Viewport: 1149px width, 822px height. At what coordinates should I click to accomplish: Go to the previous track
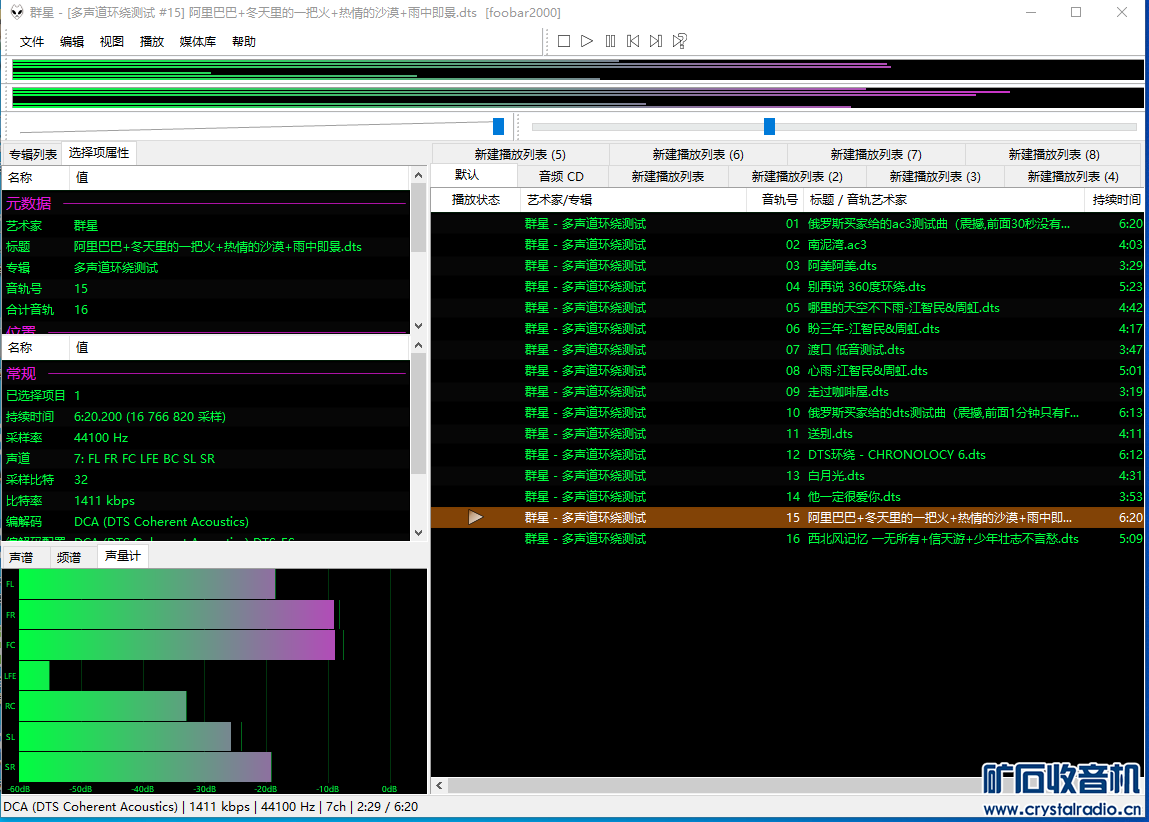(633, 41)
